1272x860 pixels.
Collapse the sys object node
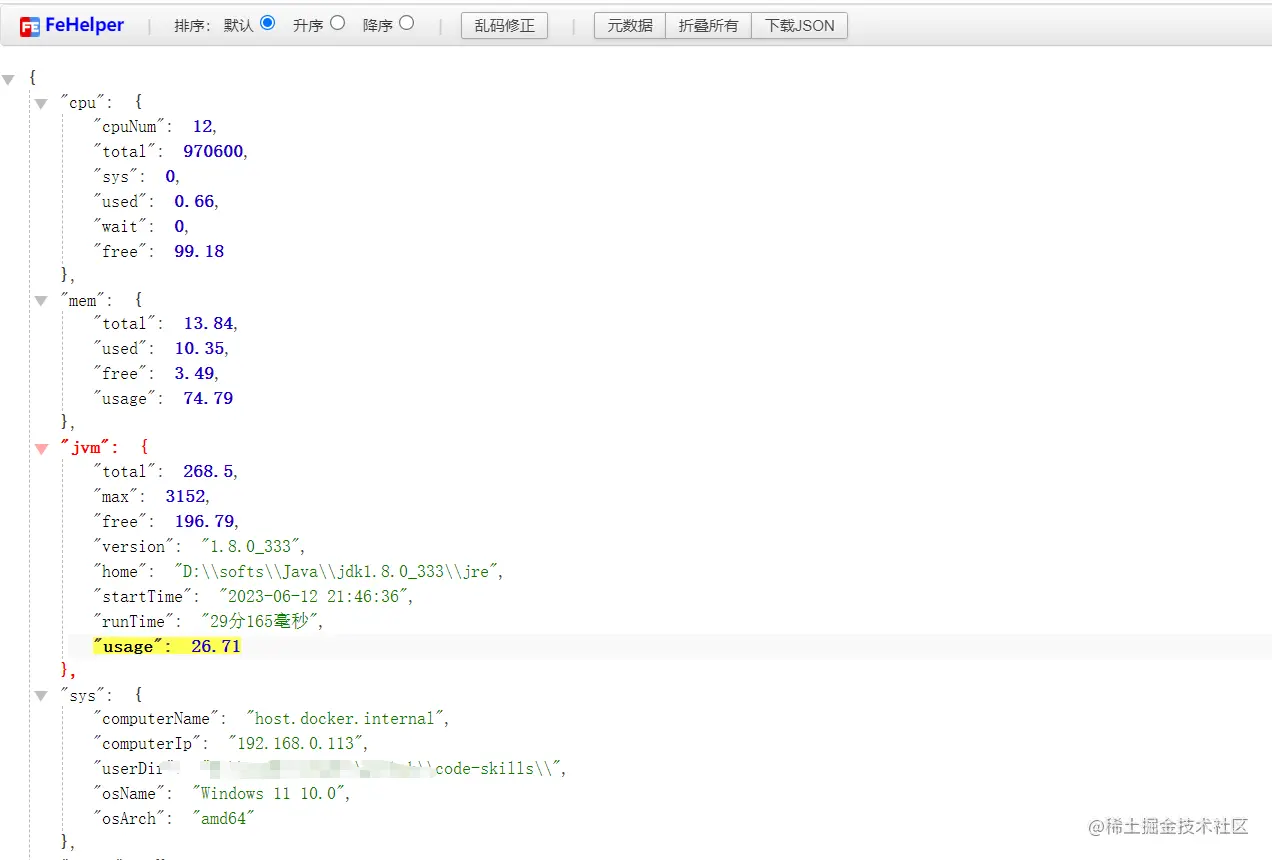coord(40,695)
